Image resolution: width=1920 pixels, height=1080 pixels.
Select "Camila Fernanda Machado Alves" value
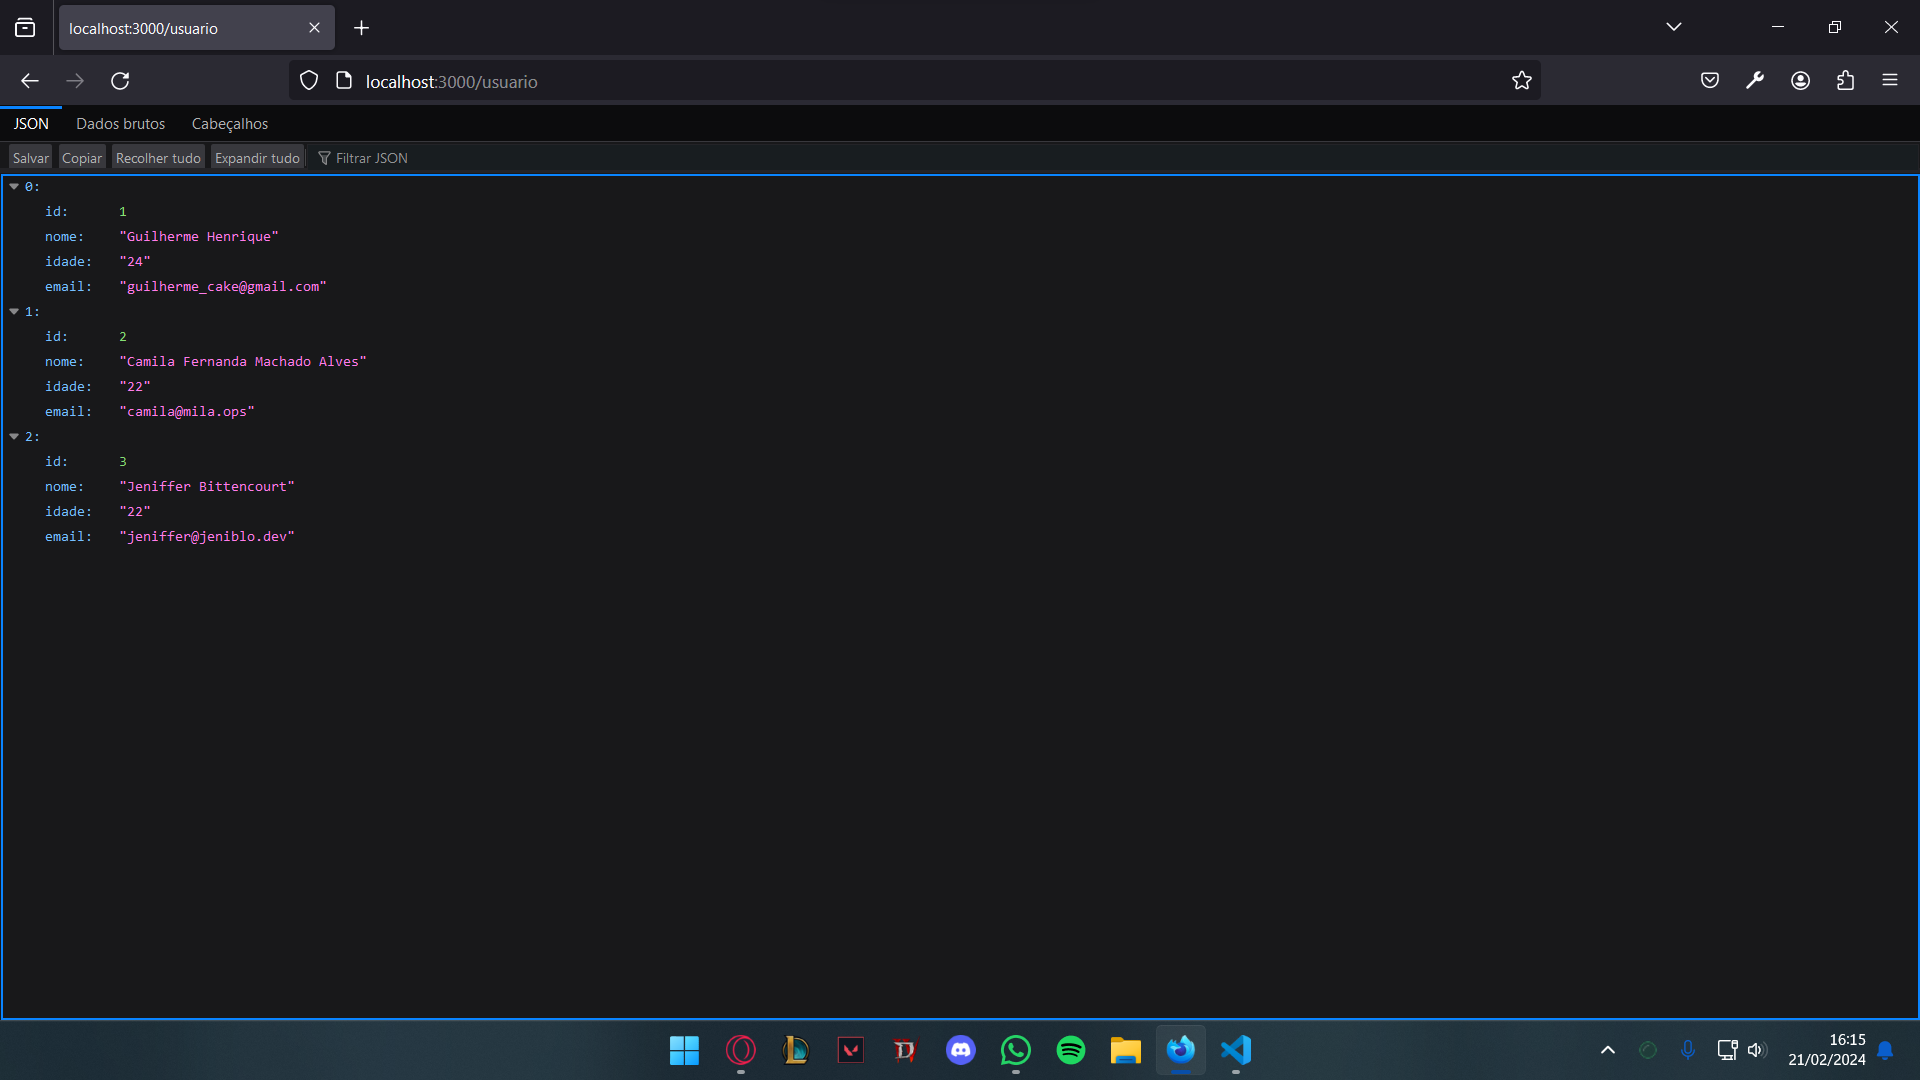point(243,362)
